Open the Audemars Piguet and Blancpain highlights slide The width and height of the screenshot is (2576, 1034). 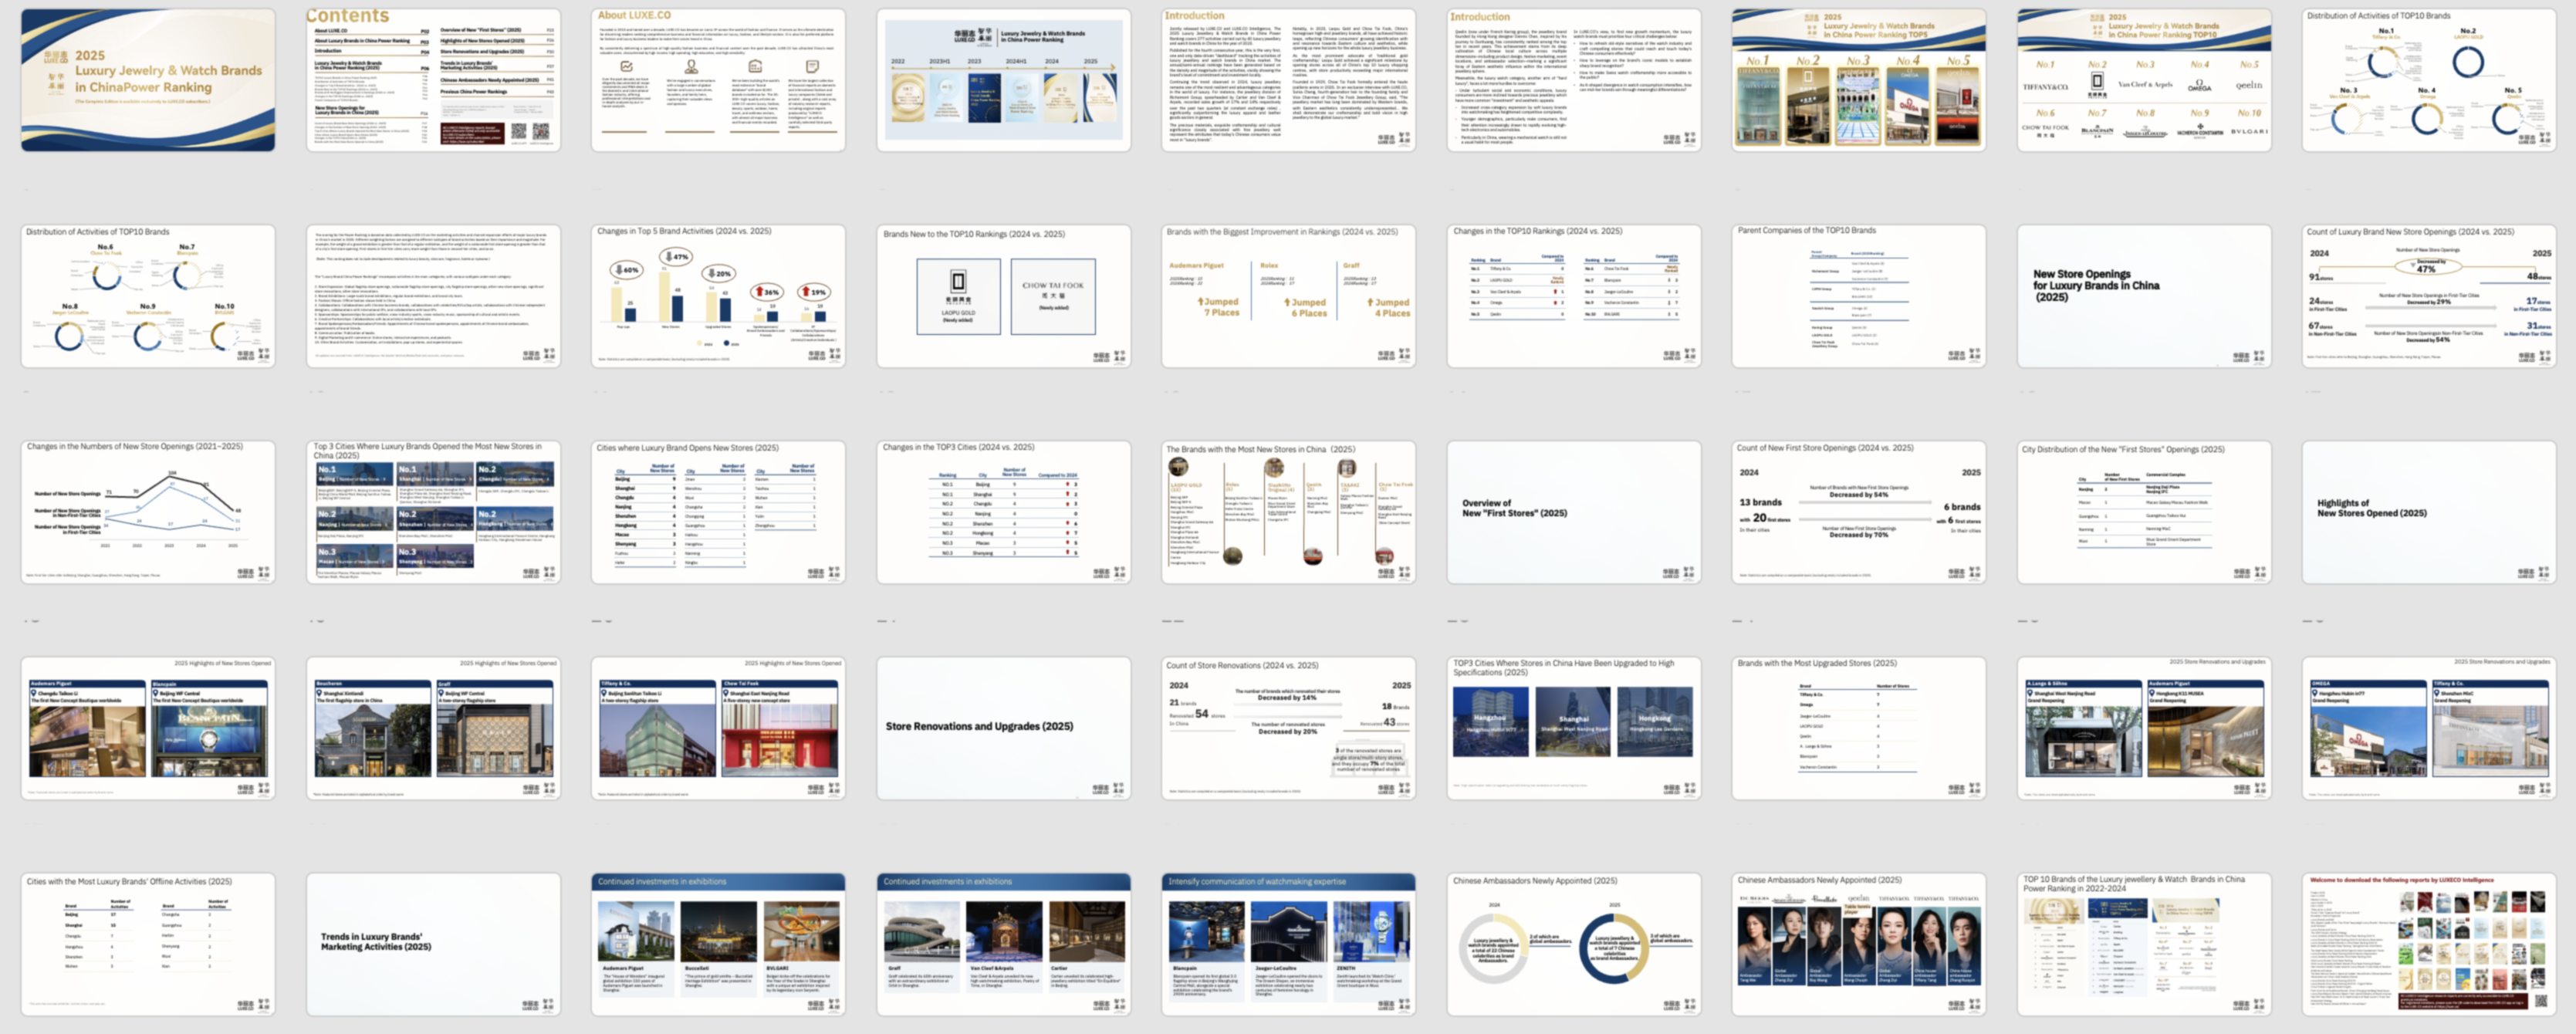(148, 728)
